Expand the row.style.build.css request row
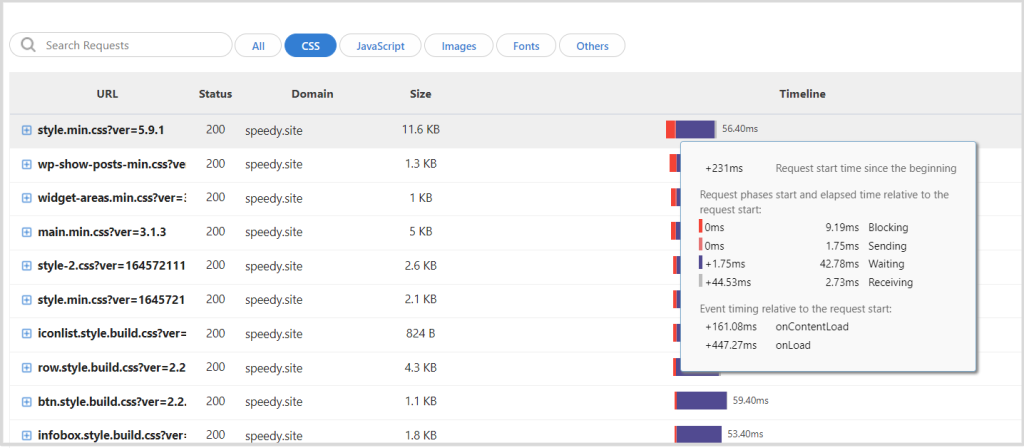This screenshot has height=448, width=1024. click(27, 368)
